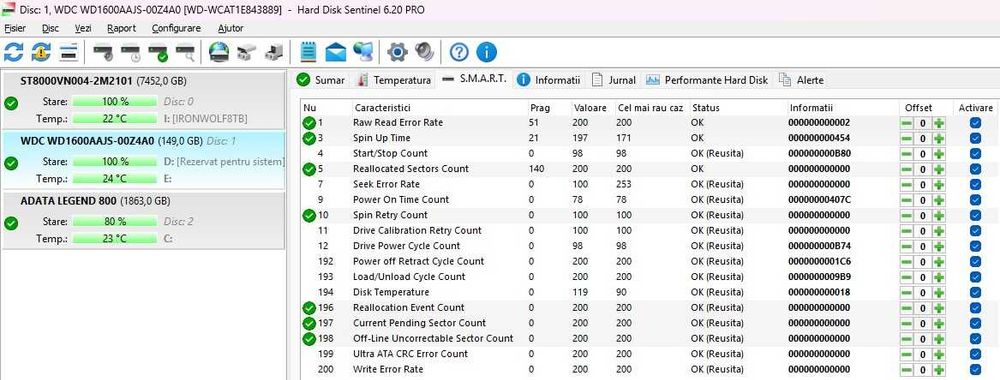Toggle Activare checkbox for Raw Read Error Rate
The width and height of the screenshot is (1000, 380).
coord(975,122)
